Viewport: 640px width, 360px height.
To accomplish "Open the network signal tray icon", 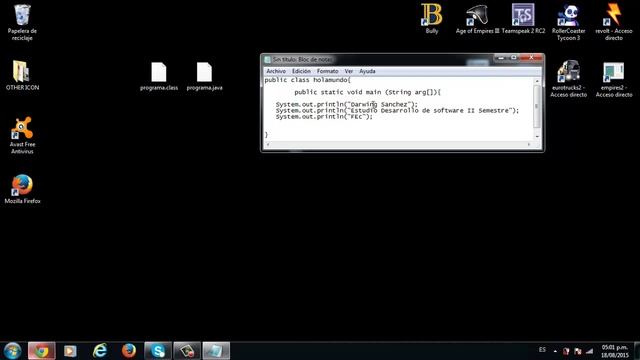I will pos(589,351).
